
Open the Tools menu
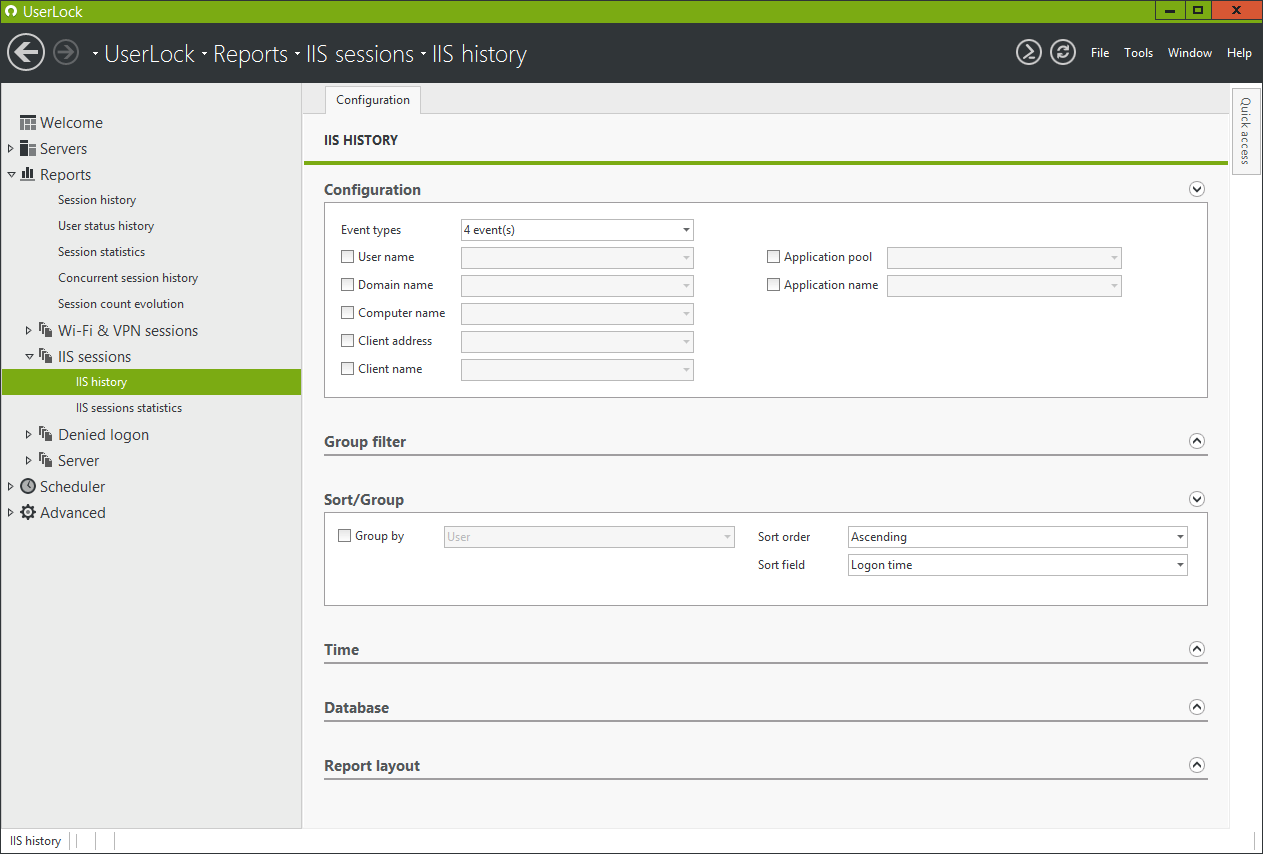[x=1139, y=53]
